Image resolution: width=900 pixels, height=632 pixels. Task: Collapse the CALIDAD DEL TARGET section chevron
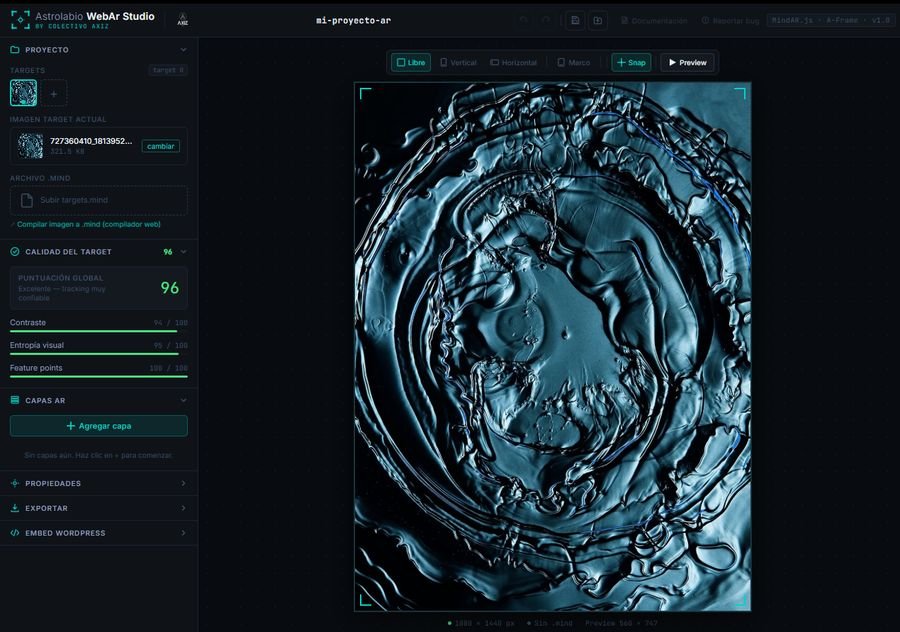tap(183, 251)
